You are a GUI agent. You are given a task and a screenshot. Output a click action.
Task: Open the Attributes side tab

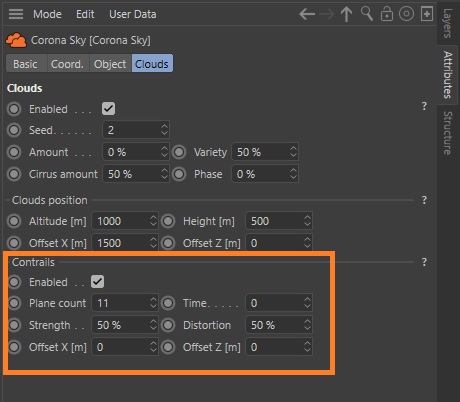(448, 75)
